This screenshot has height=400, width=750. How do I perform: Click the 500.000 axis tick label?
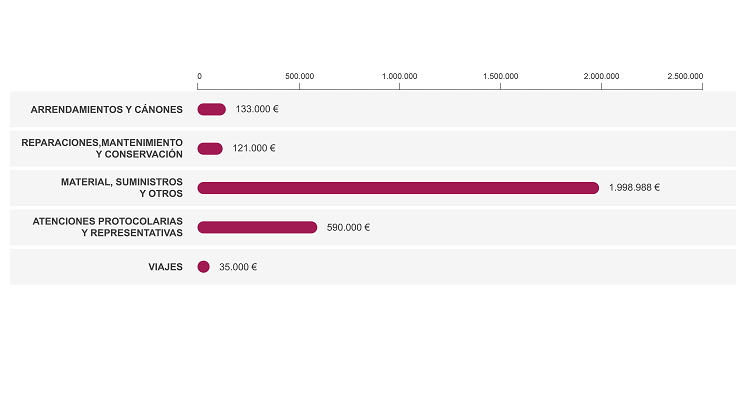pos(300,76)
